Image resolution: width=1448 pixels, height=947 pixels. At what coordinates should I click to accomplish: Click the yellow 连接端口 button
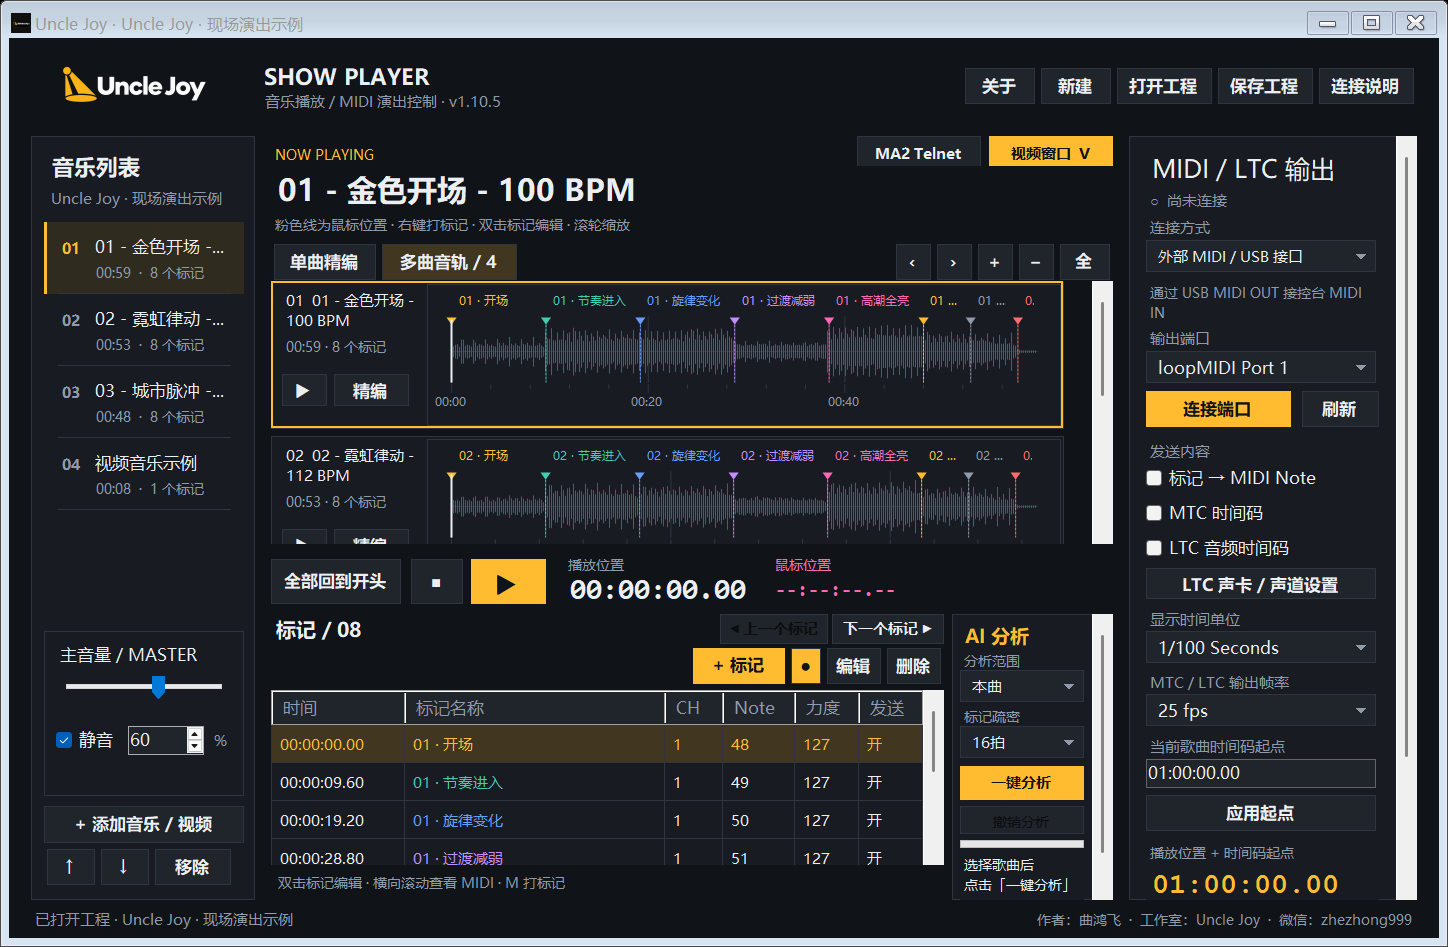pyautogui.click(x=1217, y=409)
